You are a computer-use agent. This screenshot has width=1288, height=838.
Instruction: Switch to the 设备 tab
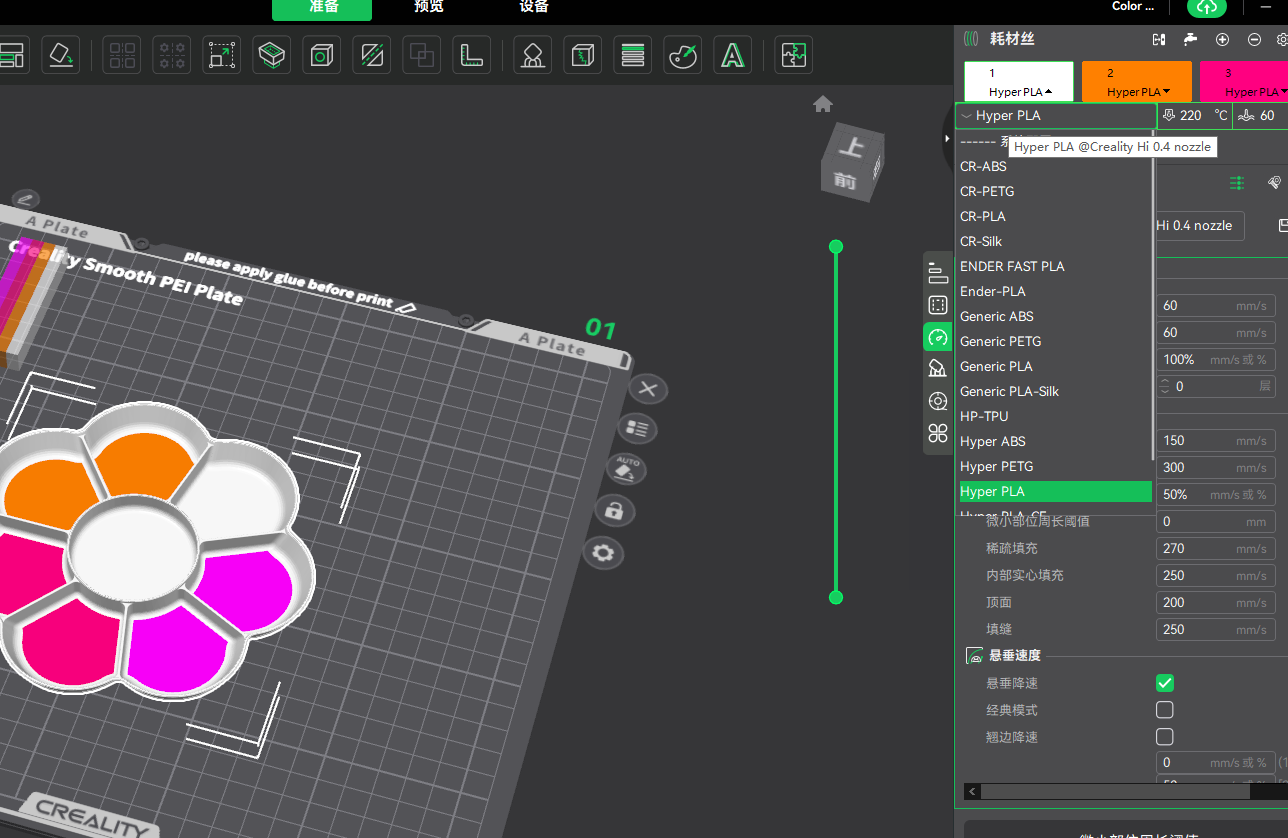(534, 7)
